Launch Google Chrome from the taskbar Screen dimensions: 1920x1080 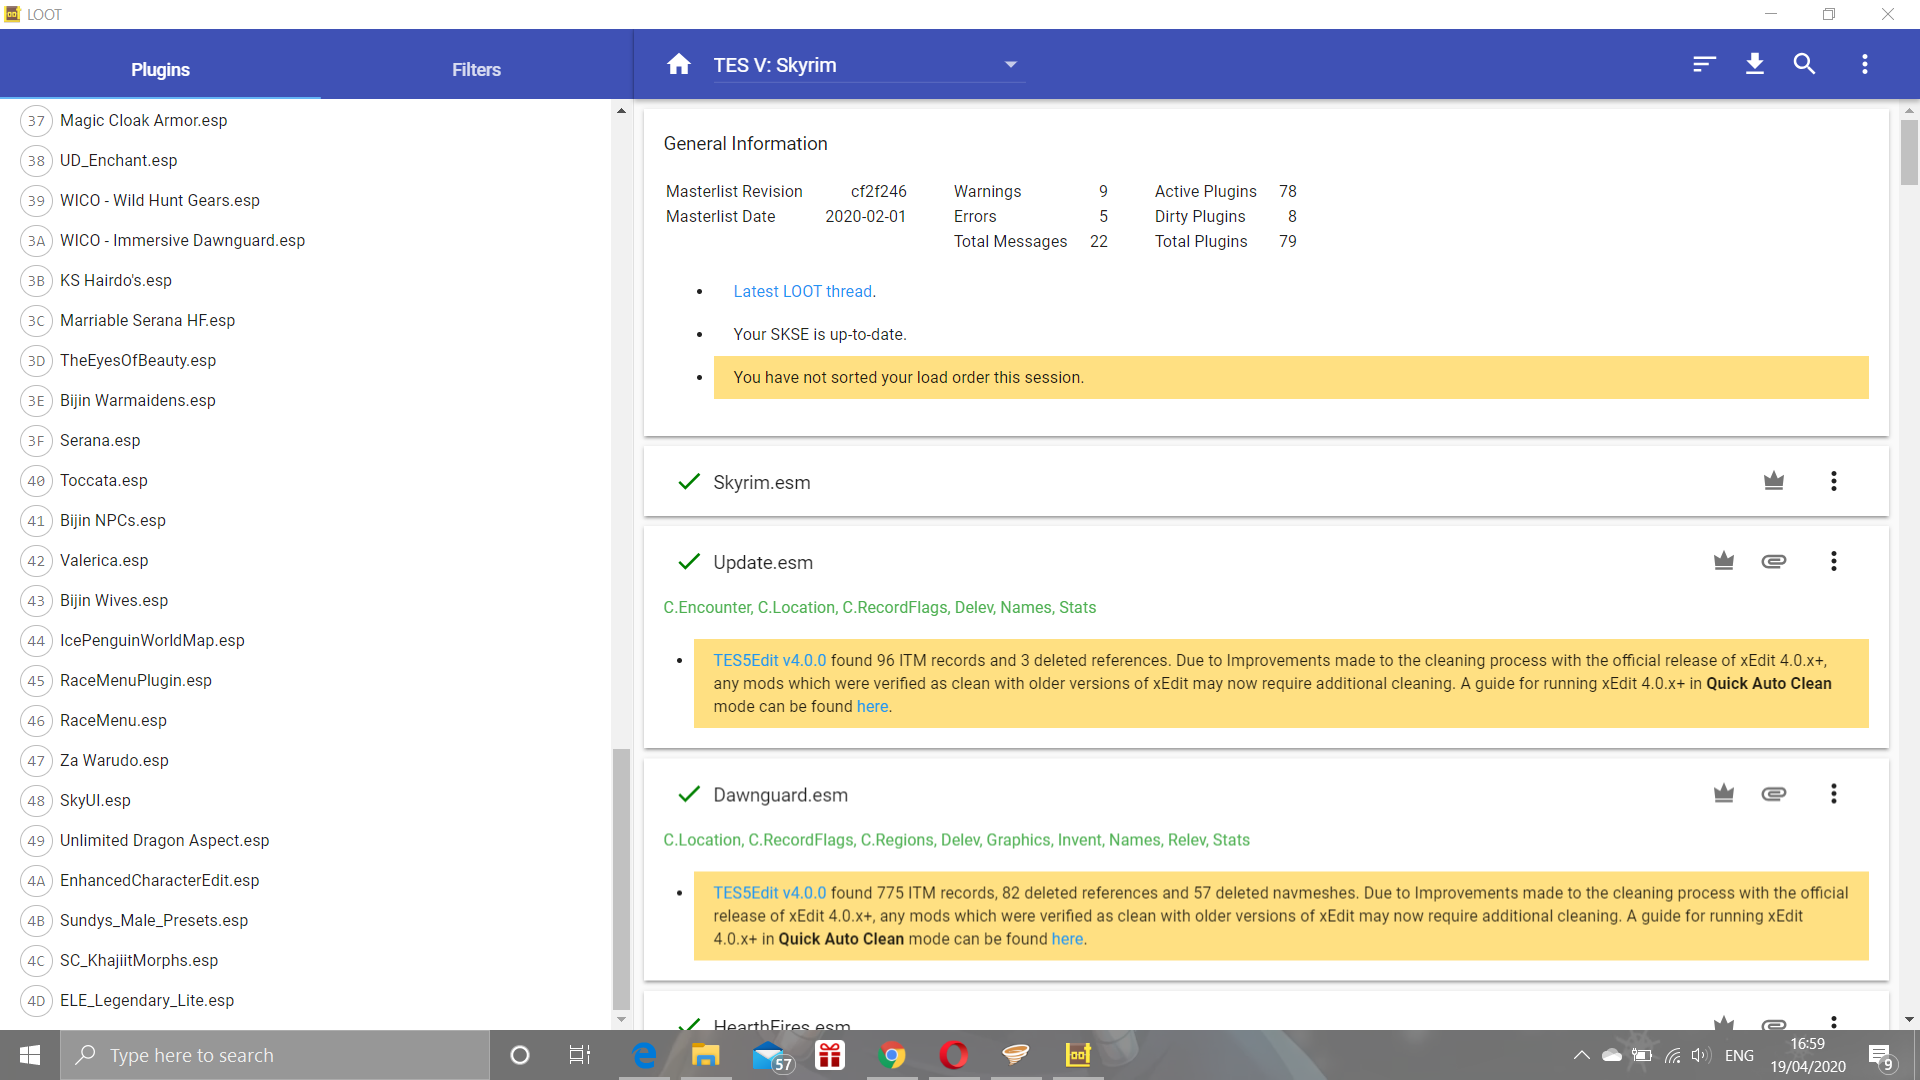(892, 1055)
